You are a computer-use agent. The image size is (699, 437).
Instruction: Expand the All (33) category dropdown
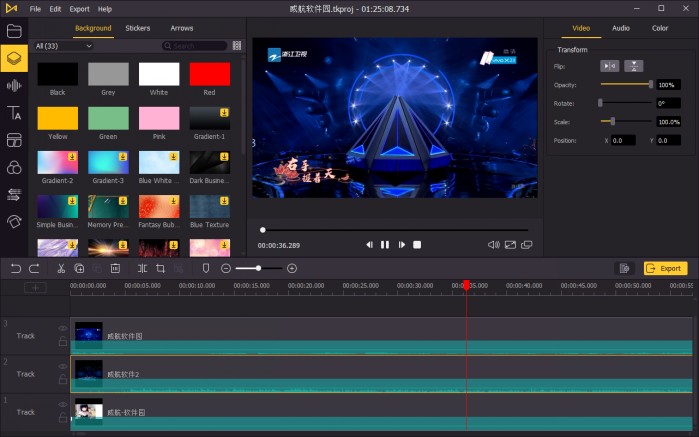click(63, 45)
